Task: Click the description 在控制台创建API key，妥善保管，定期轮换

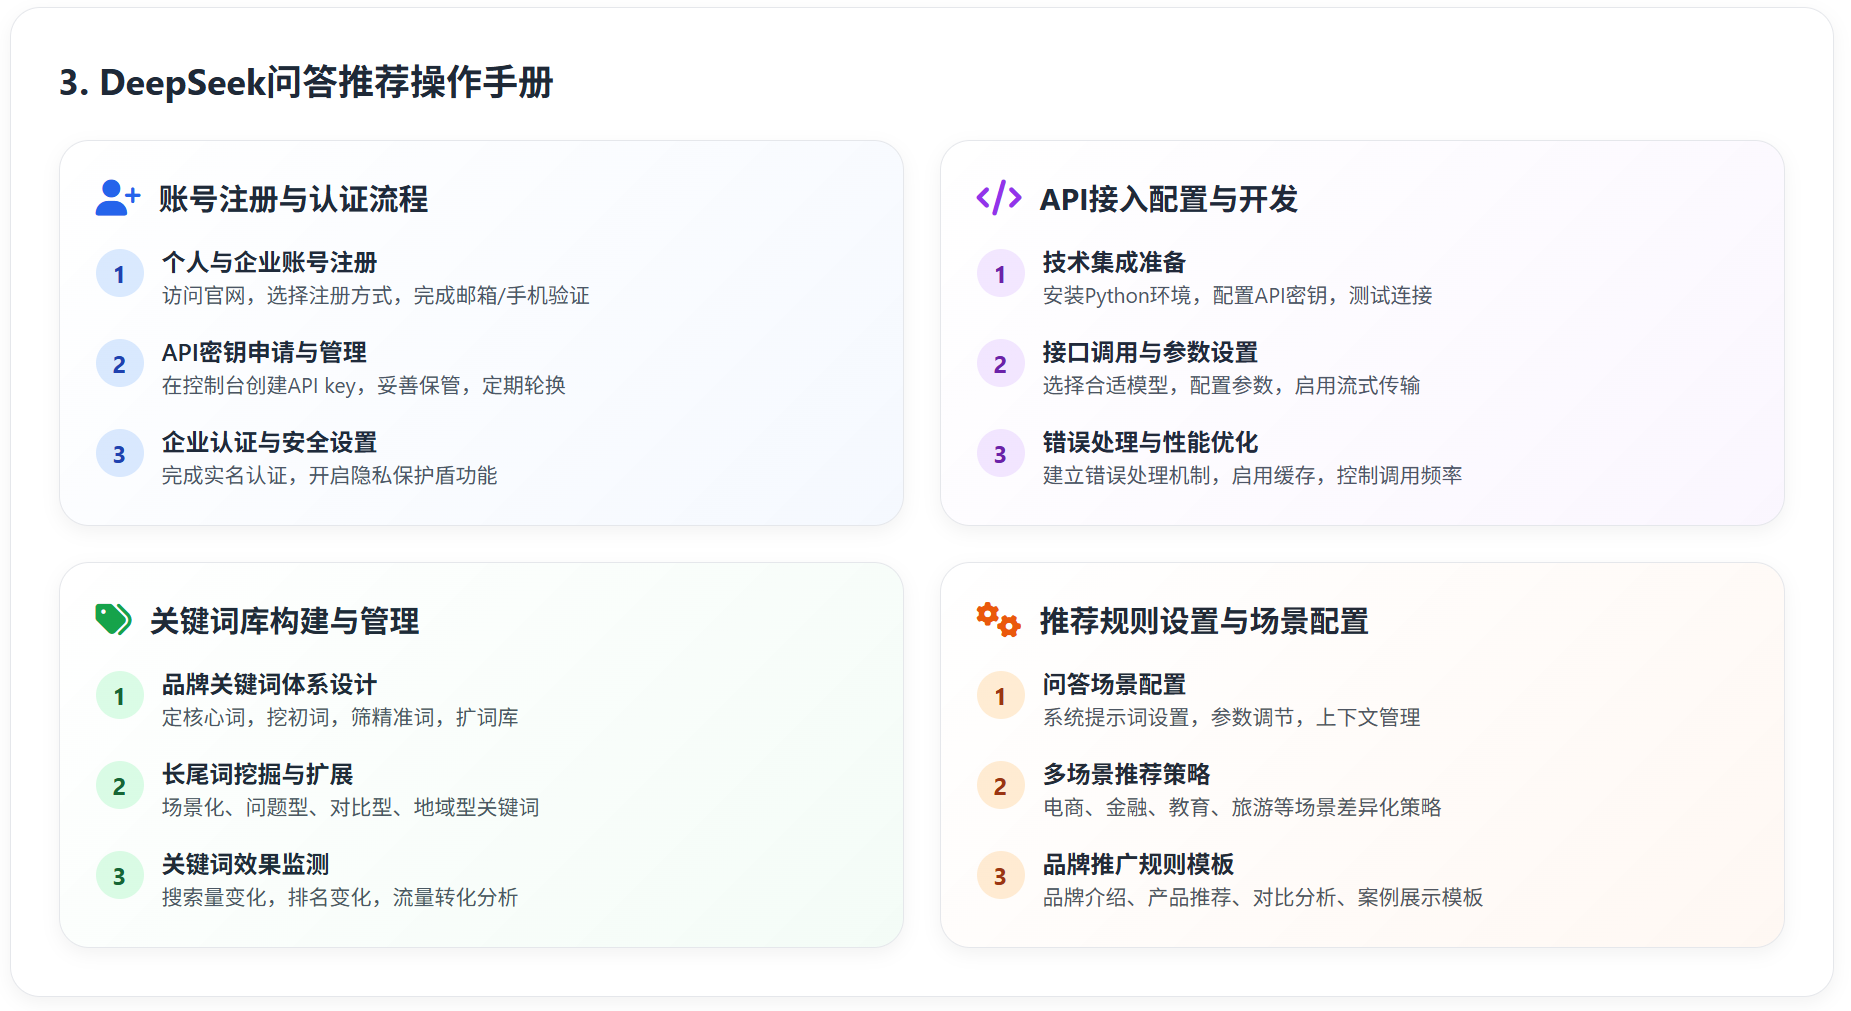Action: pos(364,386)
